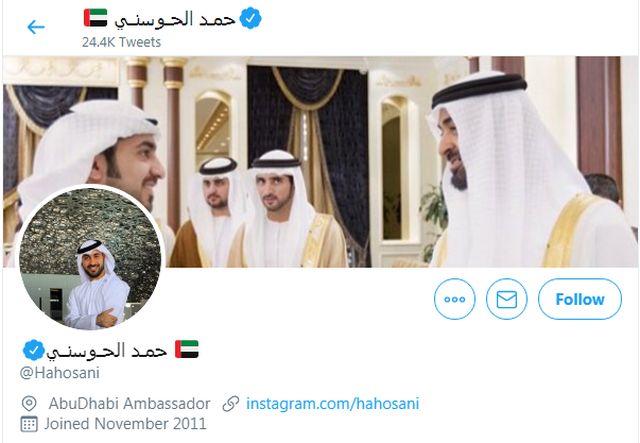Open the circular profile picture
The width and height of the screenshot is (640, 443).
click(x=90, y=257)
